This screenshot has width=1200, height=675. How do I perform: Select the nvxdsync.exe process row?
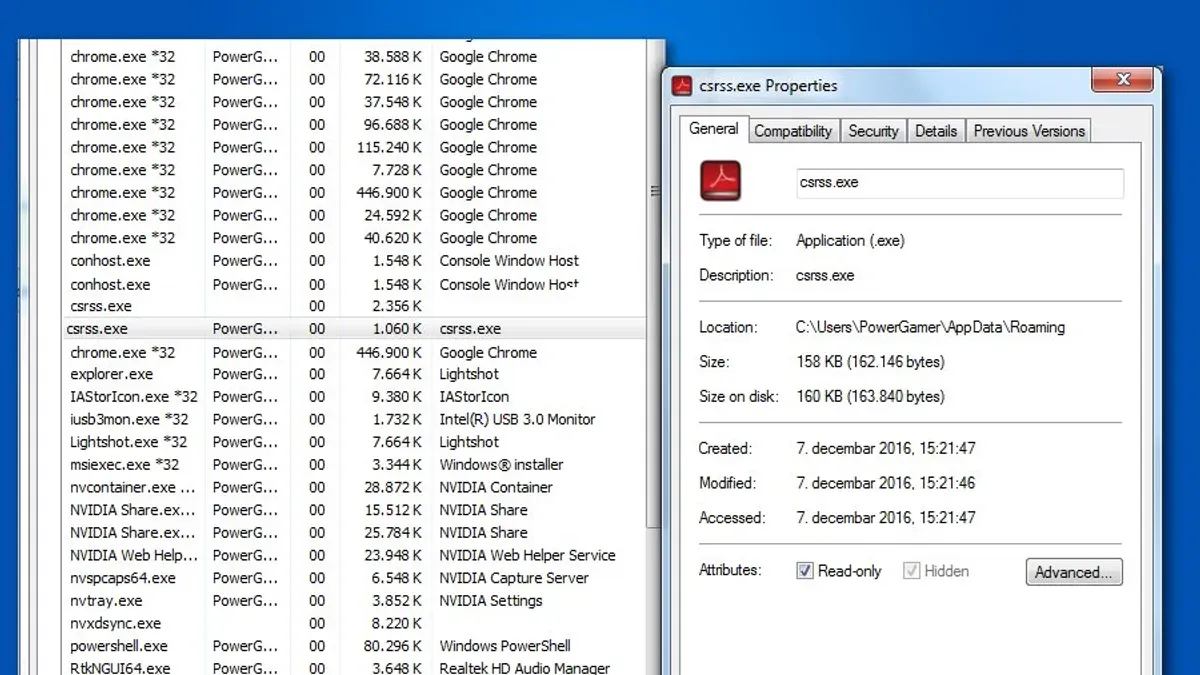(355, 624)
